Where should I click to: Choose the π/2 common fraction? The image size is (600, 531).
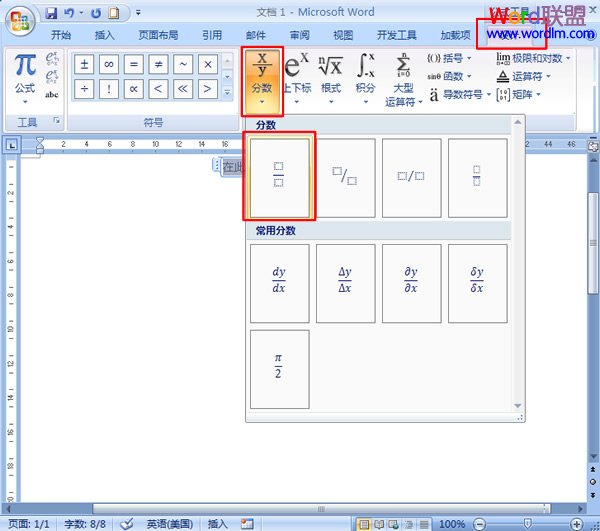tap(279, 368)
